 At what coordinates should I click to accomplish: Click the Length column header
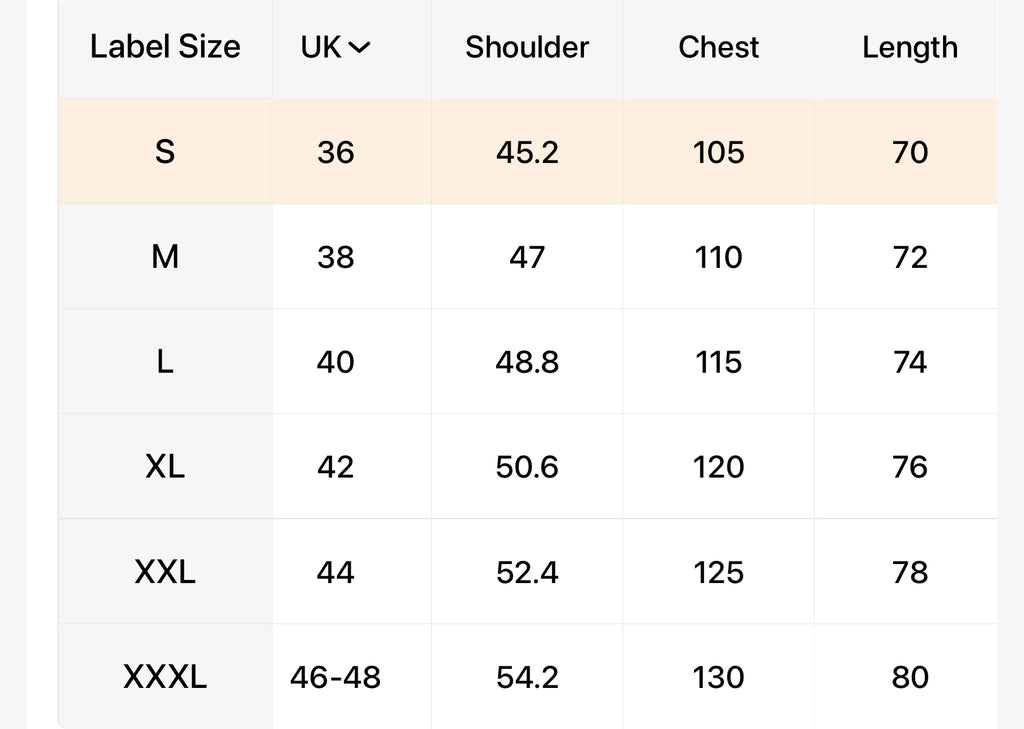click(910, 48)
